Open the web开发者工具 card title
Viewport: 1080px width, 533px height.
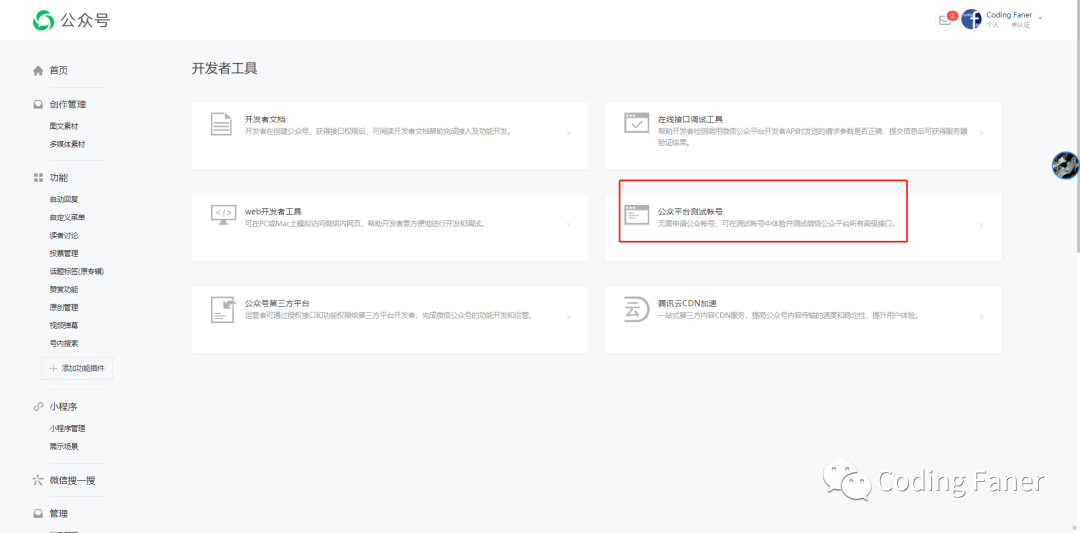click(x=273, y=211)
